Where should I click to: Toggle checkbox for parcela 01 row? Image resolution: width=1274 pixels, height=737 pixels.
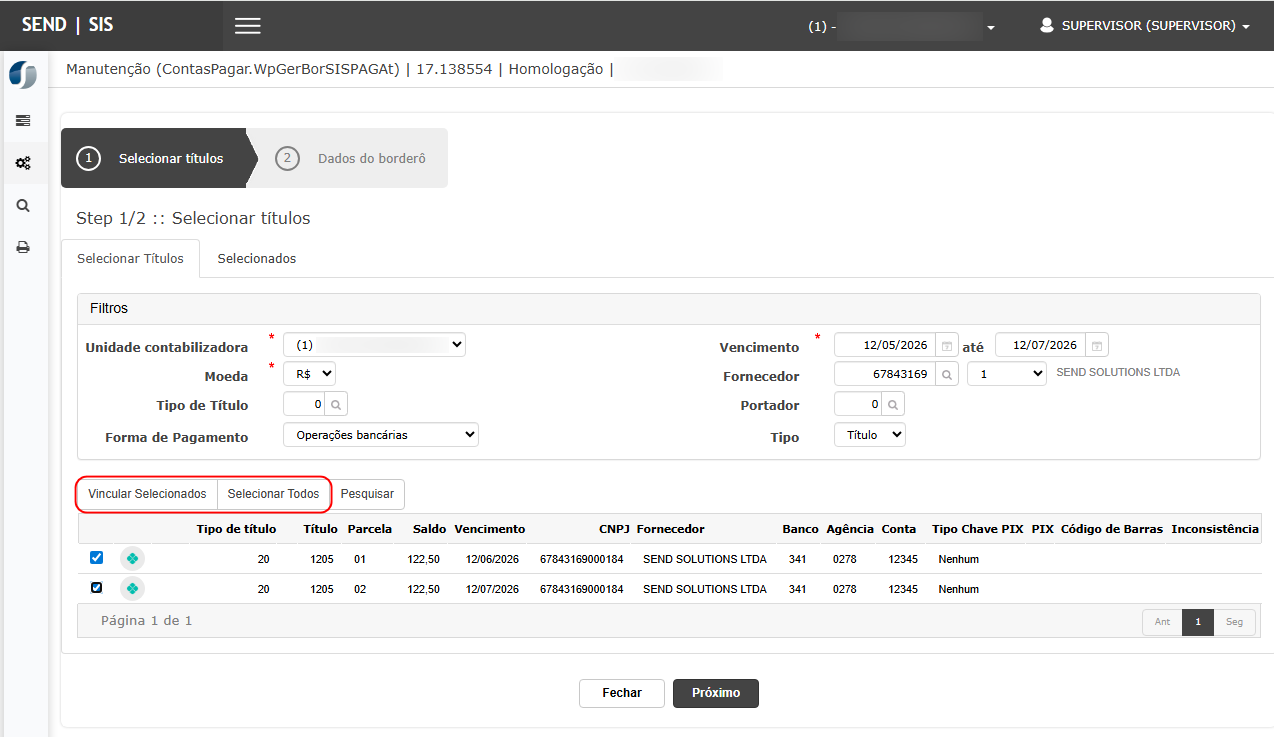[96, 558]
